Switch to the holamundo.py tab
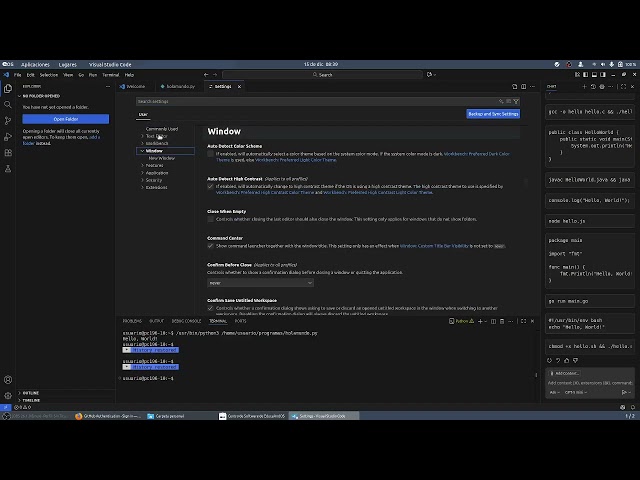 pos(178,87)
